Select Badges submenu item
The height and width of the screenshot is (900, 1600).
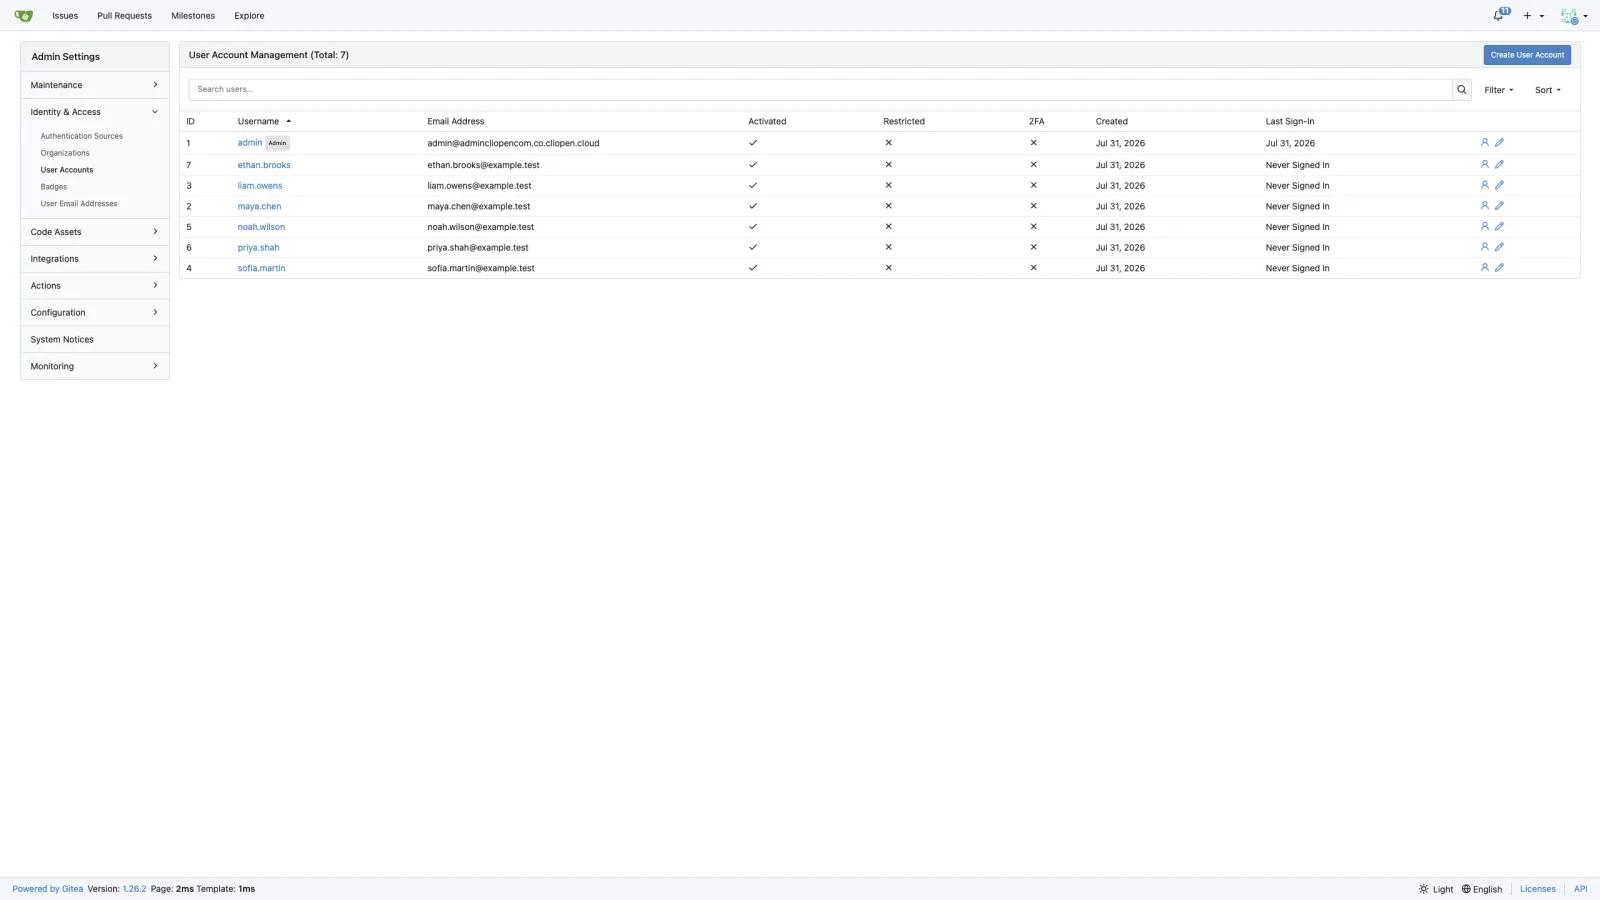click(x=54, y=187)
